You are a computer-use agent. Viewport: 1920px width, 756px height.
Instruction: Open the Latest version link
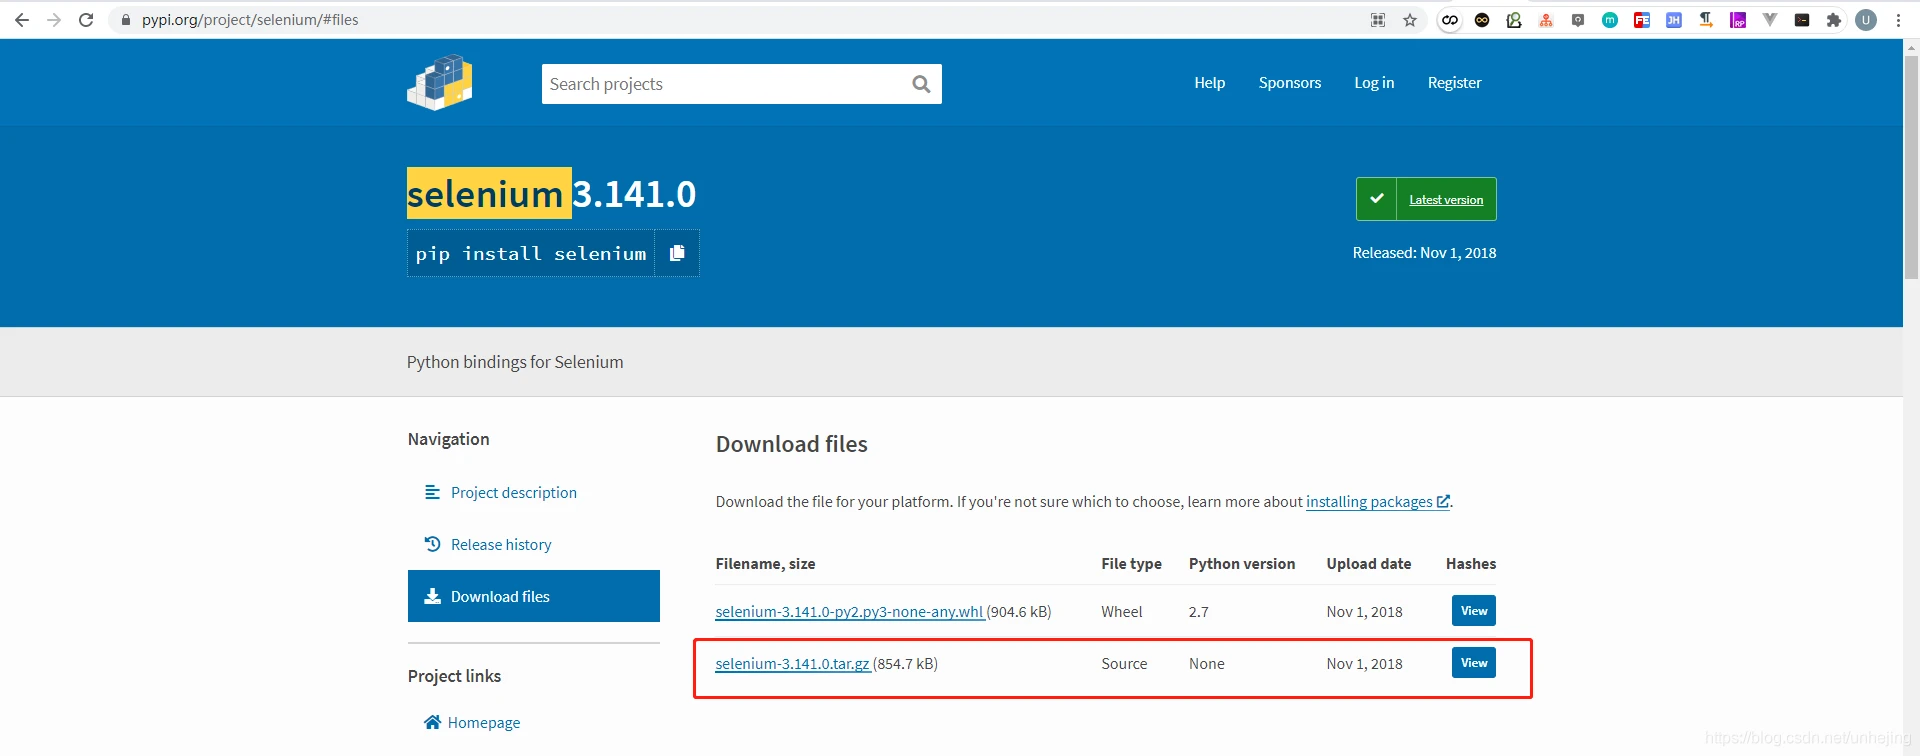[1446, 200]
